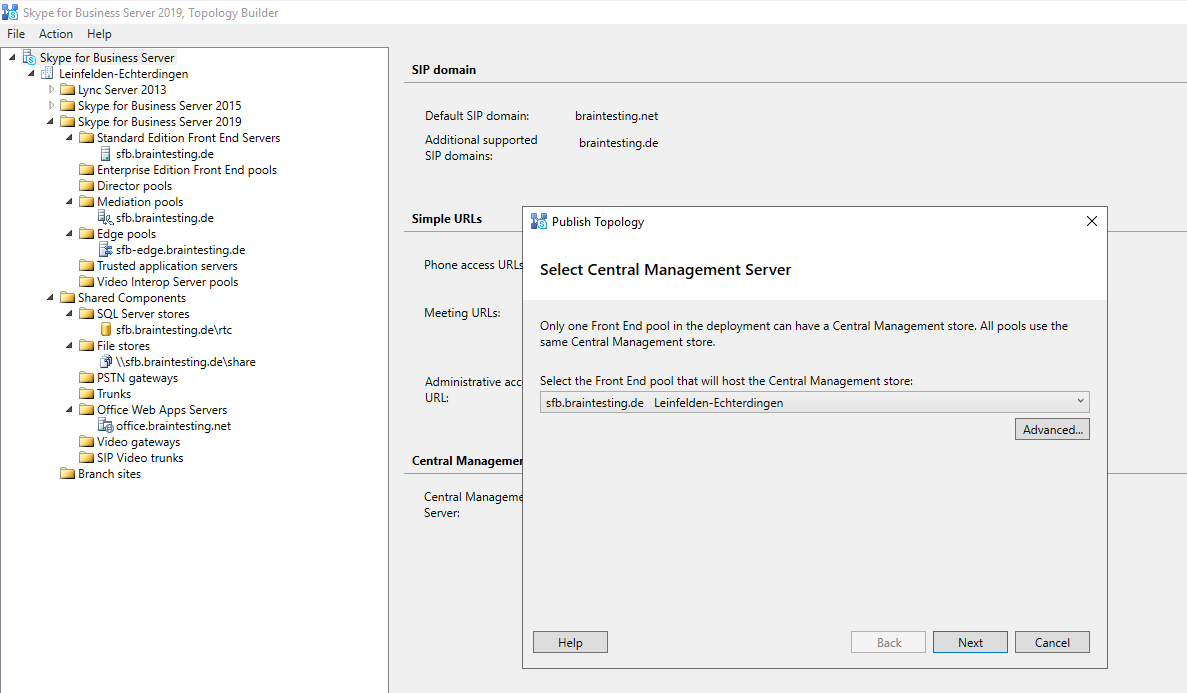The width and height of the screenshot is (1187, 693).
Task: Click the office.braintesting.net server icon
Action: pos(105,426)
